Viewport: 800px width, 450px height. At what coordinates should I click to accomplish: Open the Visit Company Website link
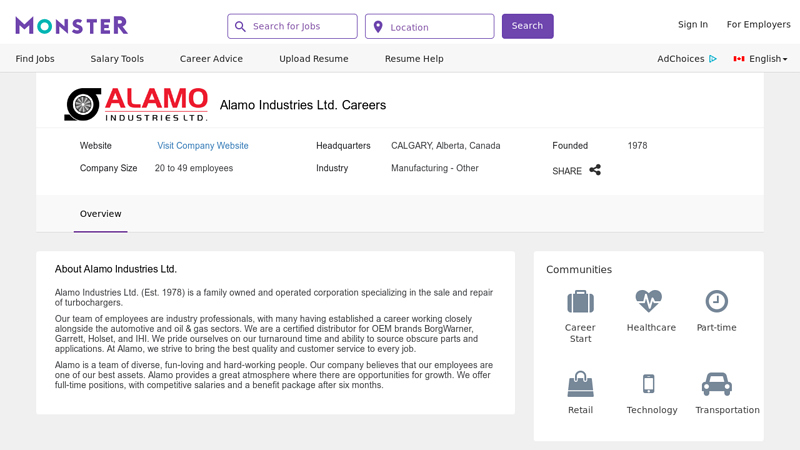(x=203, y=145)
